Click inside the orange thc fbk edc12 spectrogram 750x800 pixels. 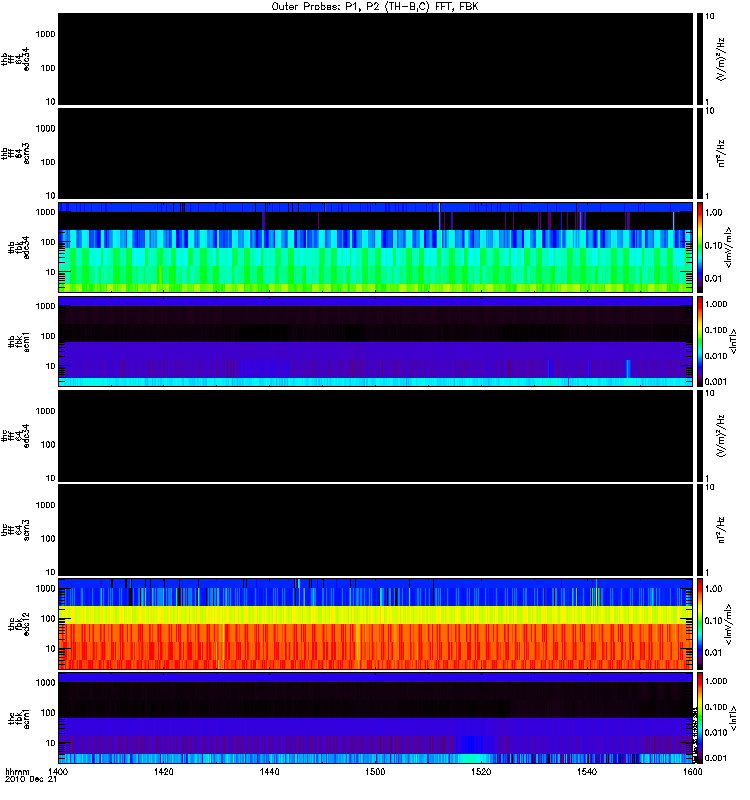click(376, 623)
